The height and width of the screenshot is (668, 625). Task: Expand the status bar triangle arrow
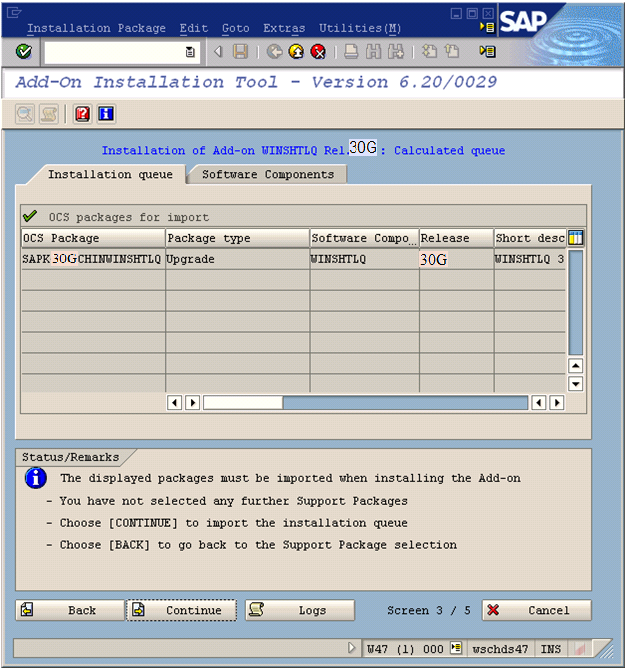click(351, 648)
